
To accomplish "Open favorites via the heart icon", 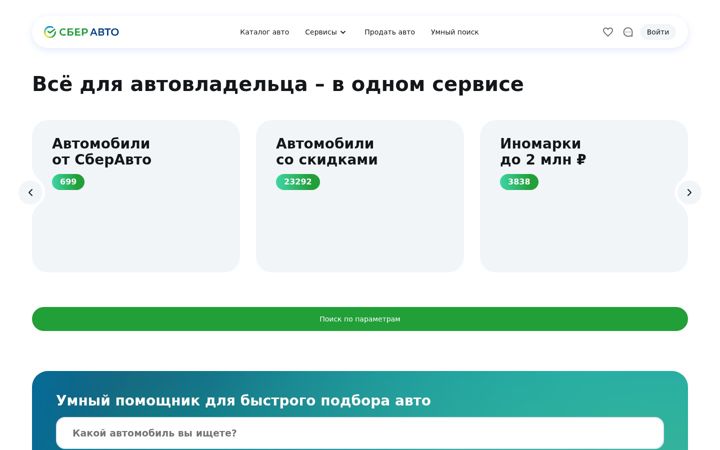I will 608,32.
